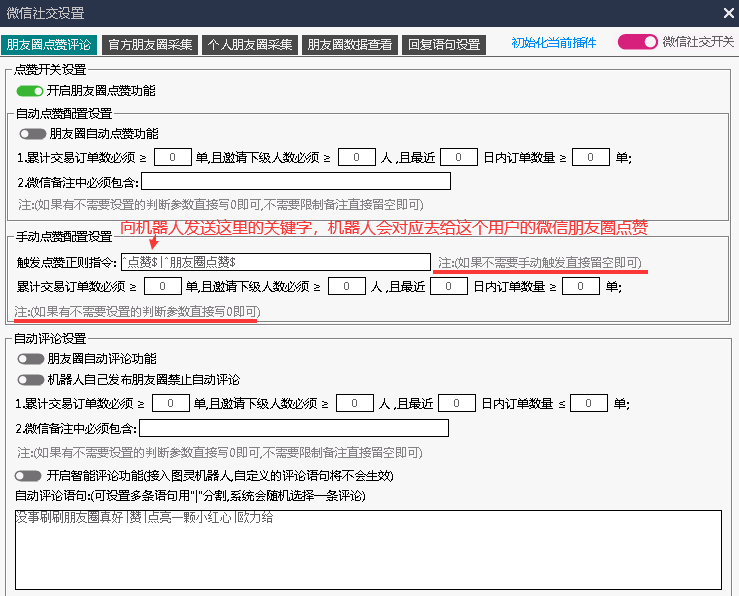The height and width of the screenshot is (596, 739).
Task: Click auto-comment 日内订单数量 number field
Action: pyautogui.click(x=589, y=403)
